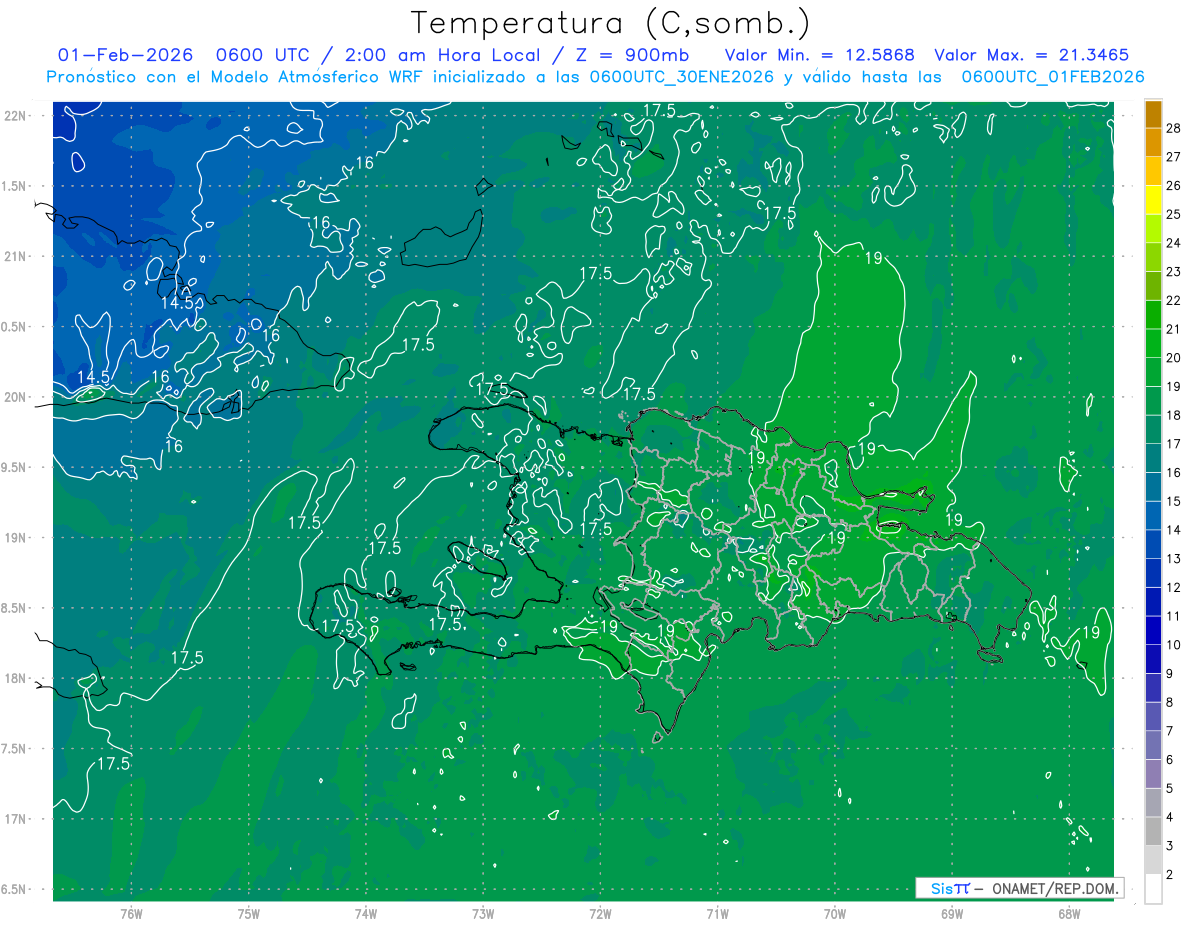Screen dimensions: 1200x927
Task: Select '0600UTC_01FEB2026' valid-until time text
Action: 1053,77
